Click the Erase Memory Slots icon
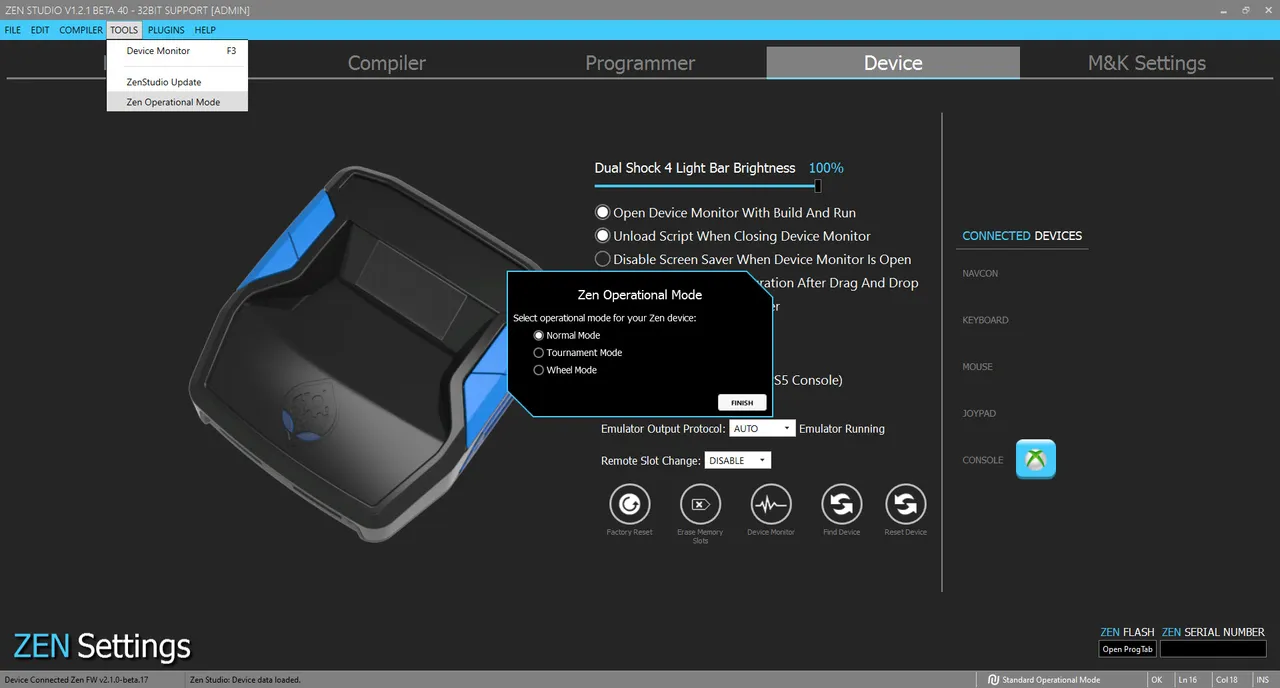Viewport: 1280px width, 688px height. [x=700, y=505]
